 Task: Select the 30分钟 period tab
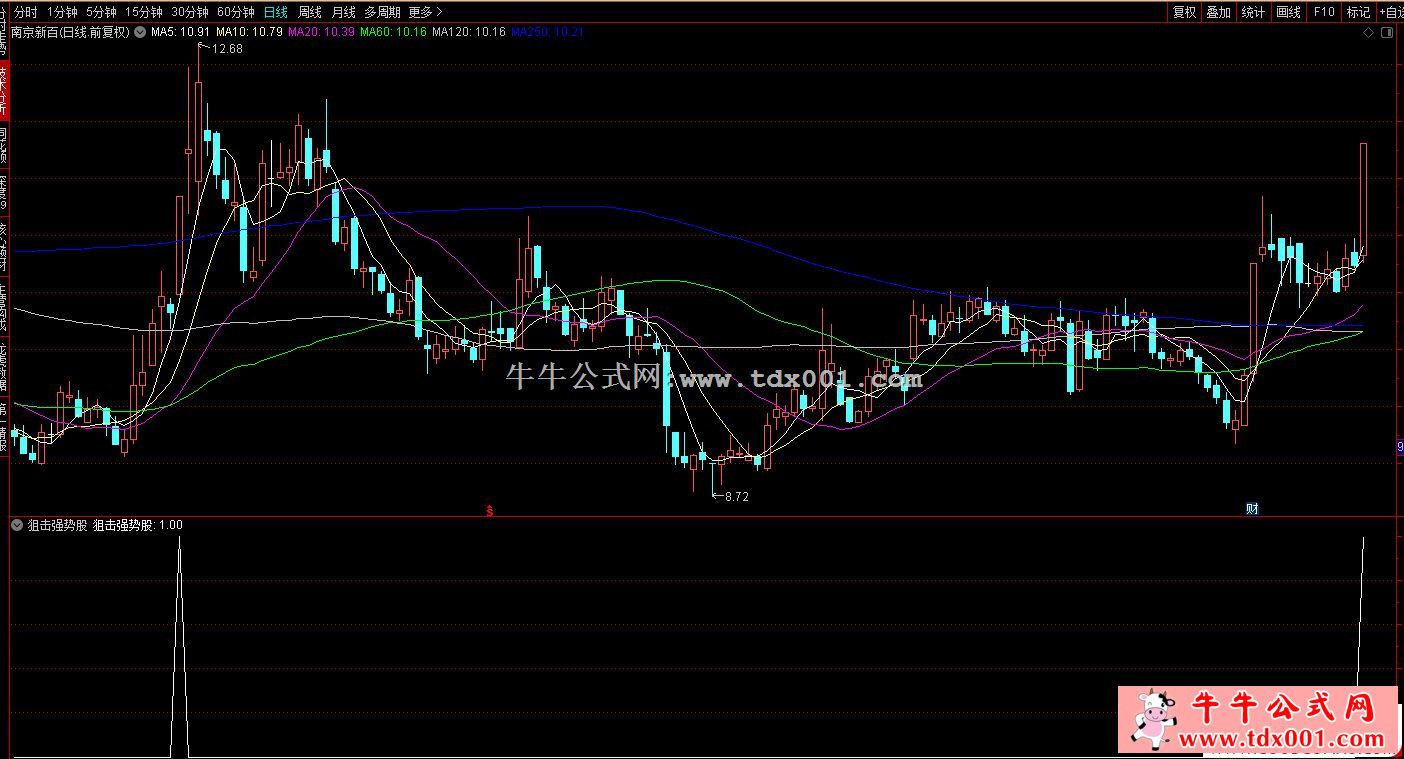(x=190, y=12)
